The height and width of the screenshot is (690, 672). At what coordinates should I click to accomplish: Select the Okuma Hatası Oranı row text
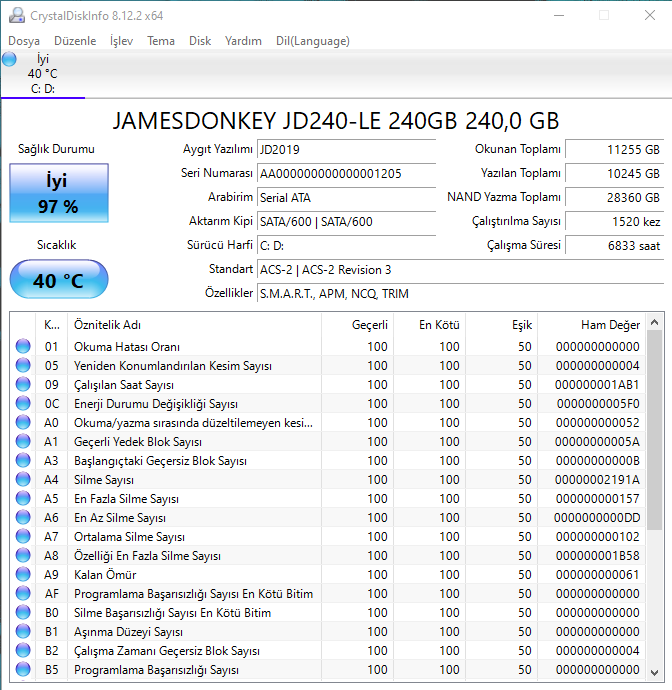(x=127, y=347)
